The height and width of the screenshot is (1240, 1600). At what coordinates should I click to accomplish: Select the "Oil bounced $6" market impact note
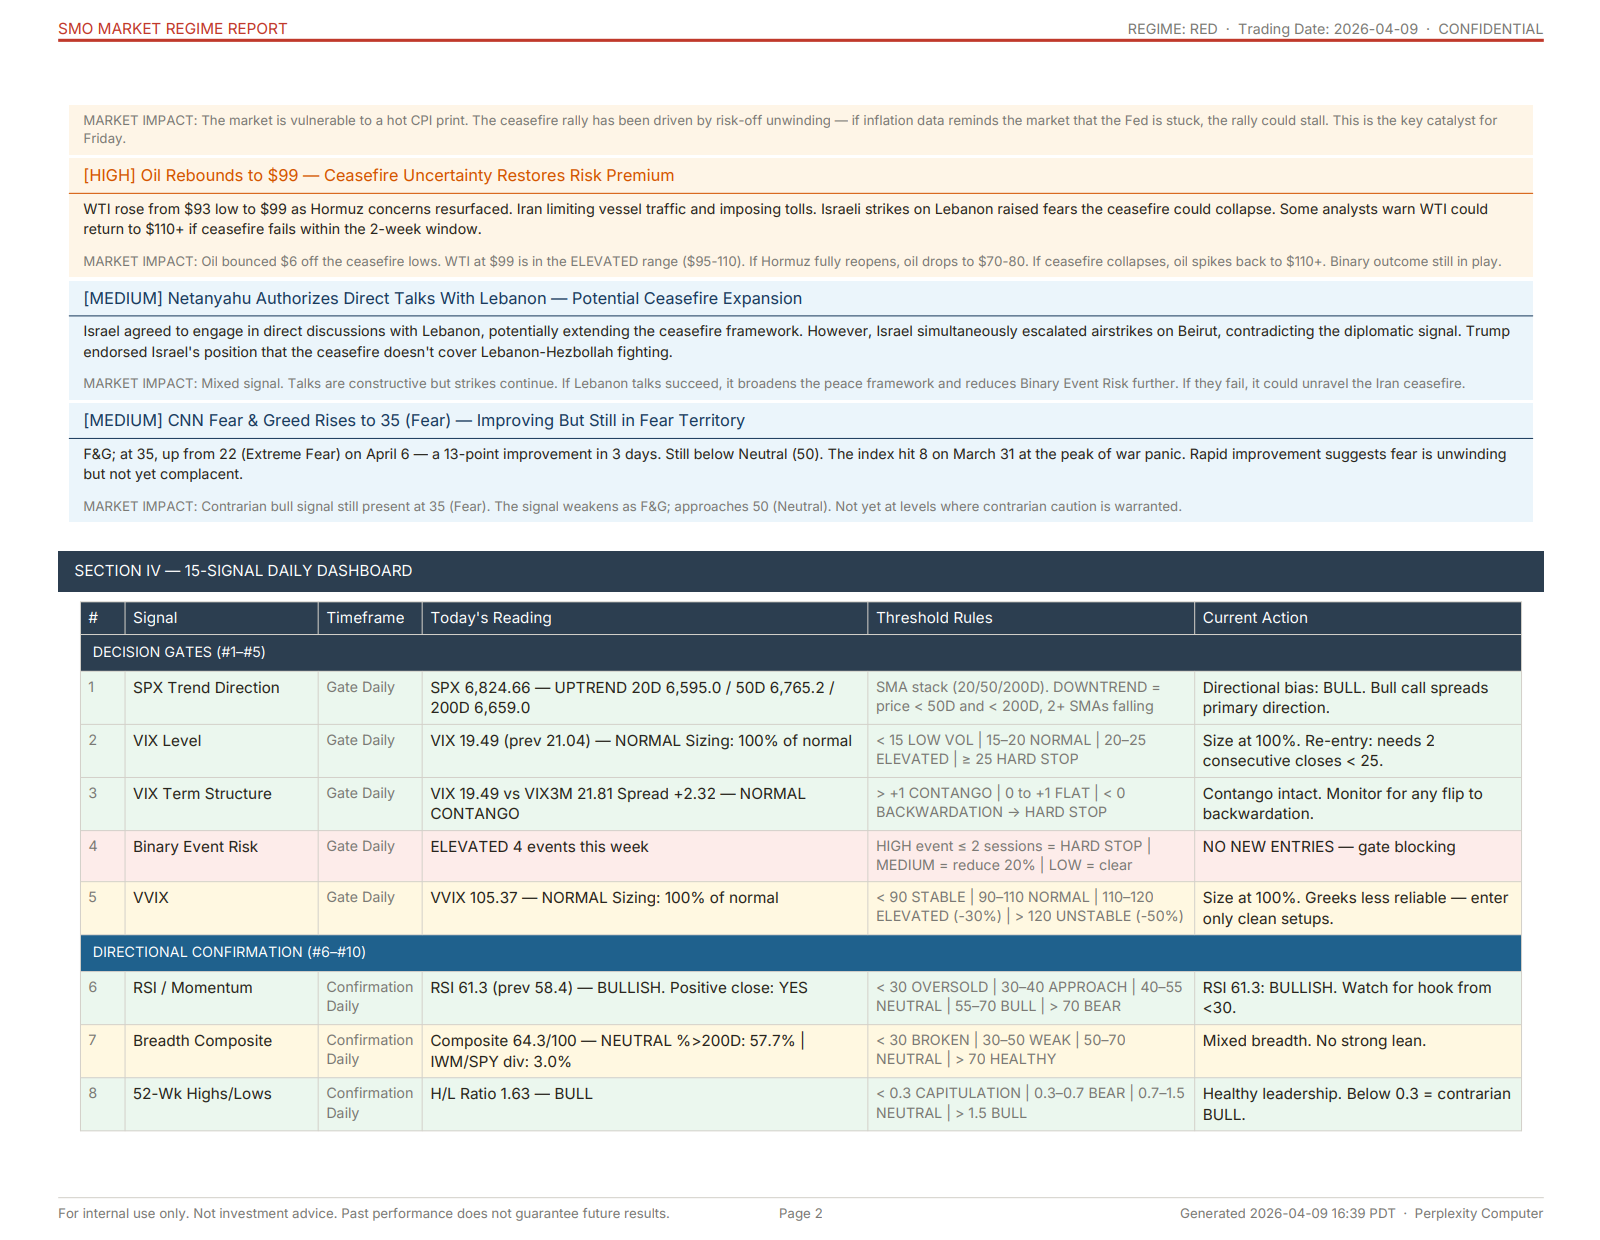792,262
